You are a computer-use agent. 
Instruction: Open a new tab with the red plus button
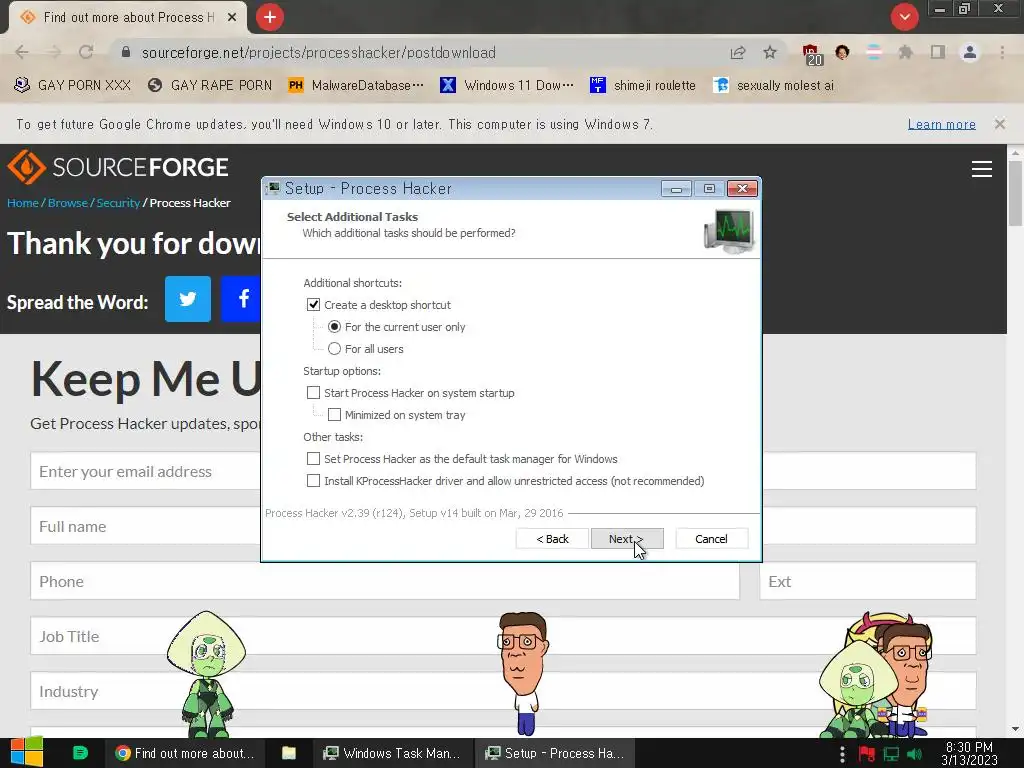pos(270,17)
